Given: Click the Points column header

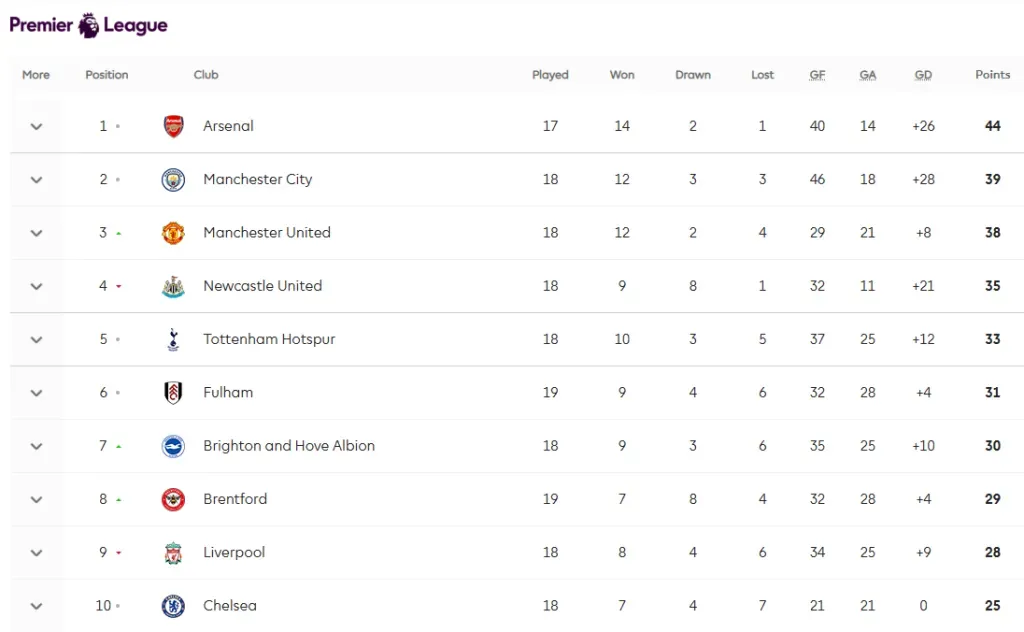Looking at the screenshot, I should point(992,75).
